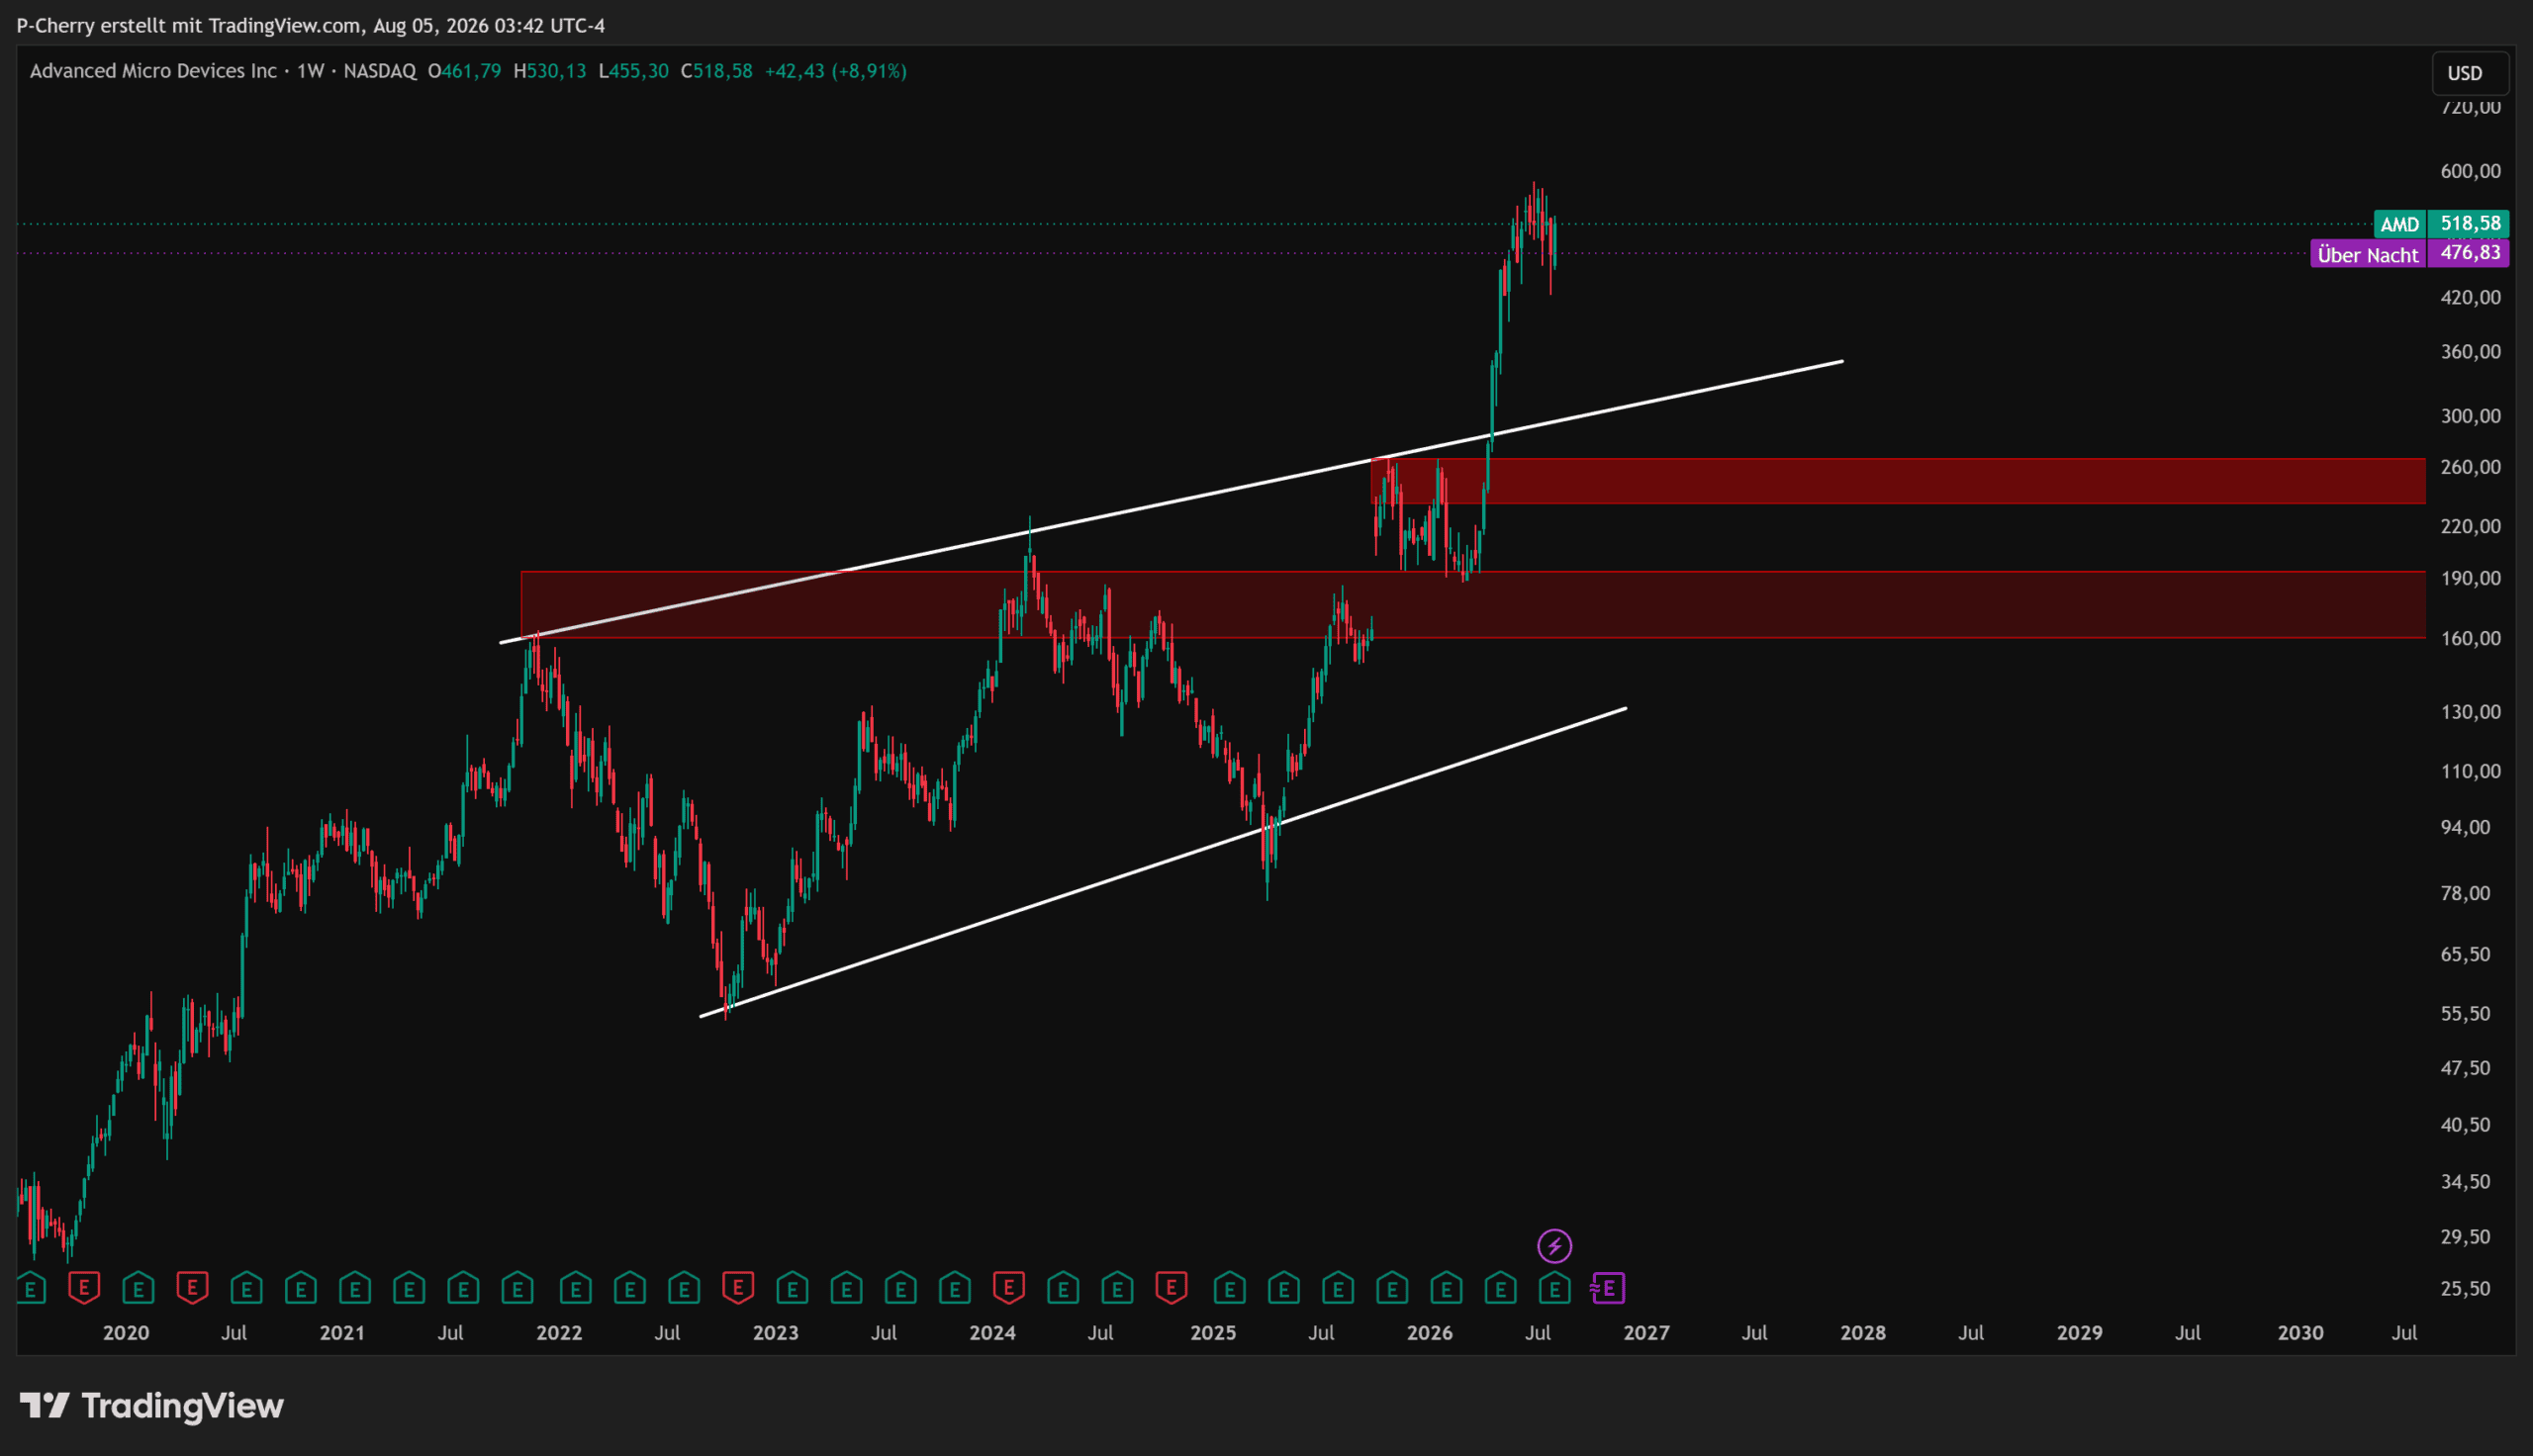Click the 2030 time axis label
The width and height of the screenshot is (2533, 1456).
pos(2300,1333)
